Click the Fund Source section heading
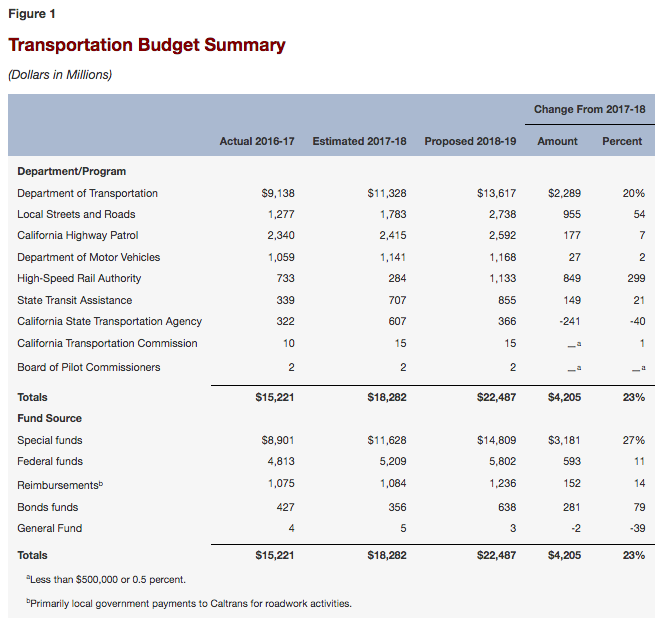 (49, 418)
